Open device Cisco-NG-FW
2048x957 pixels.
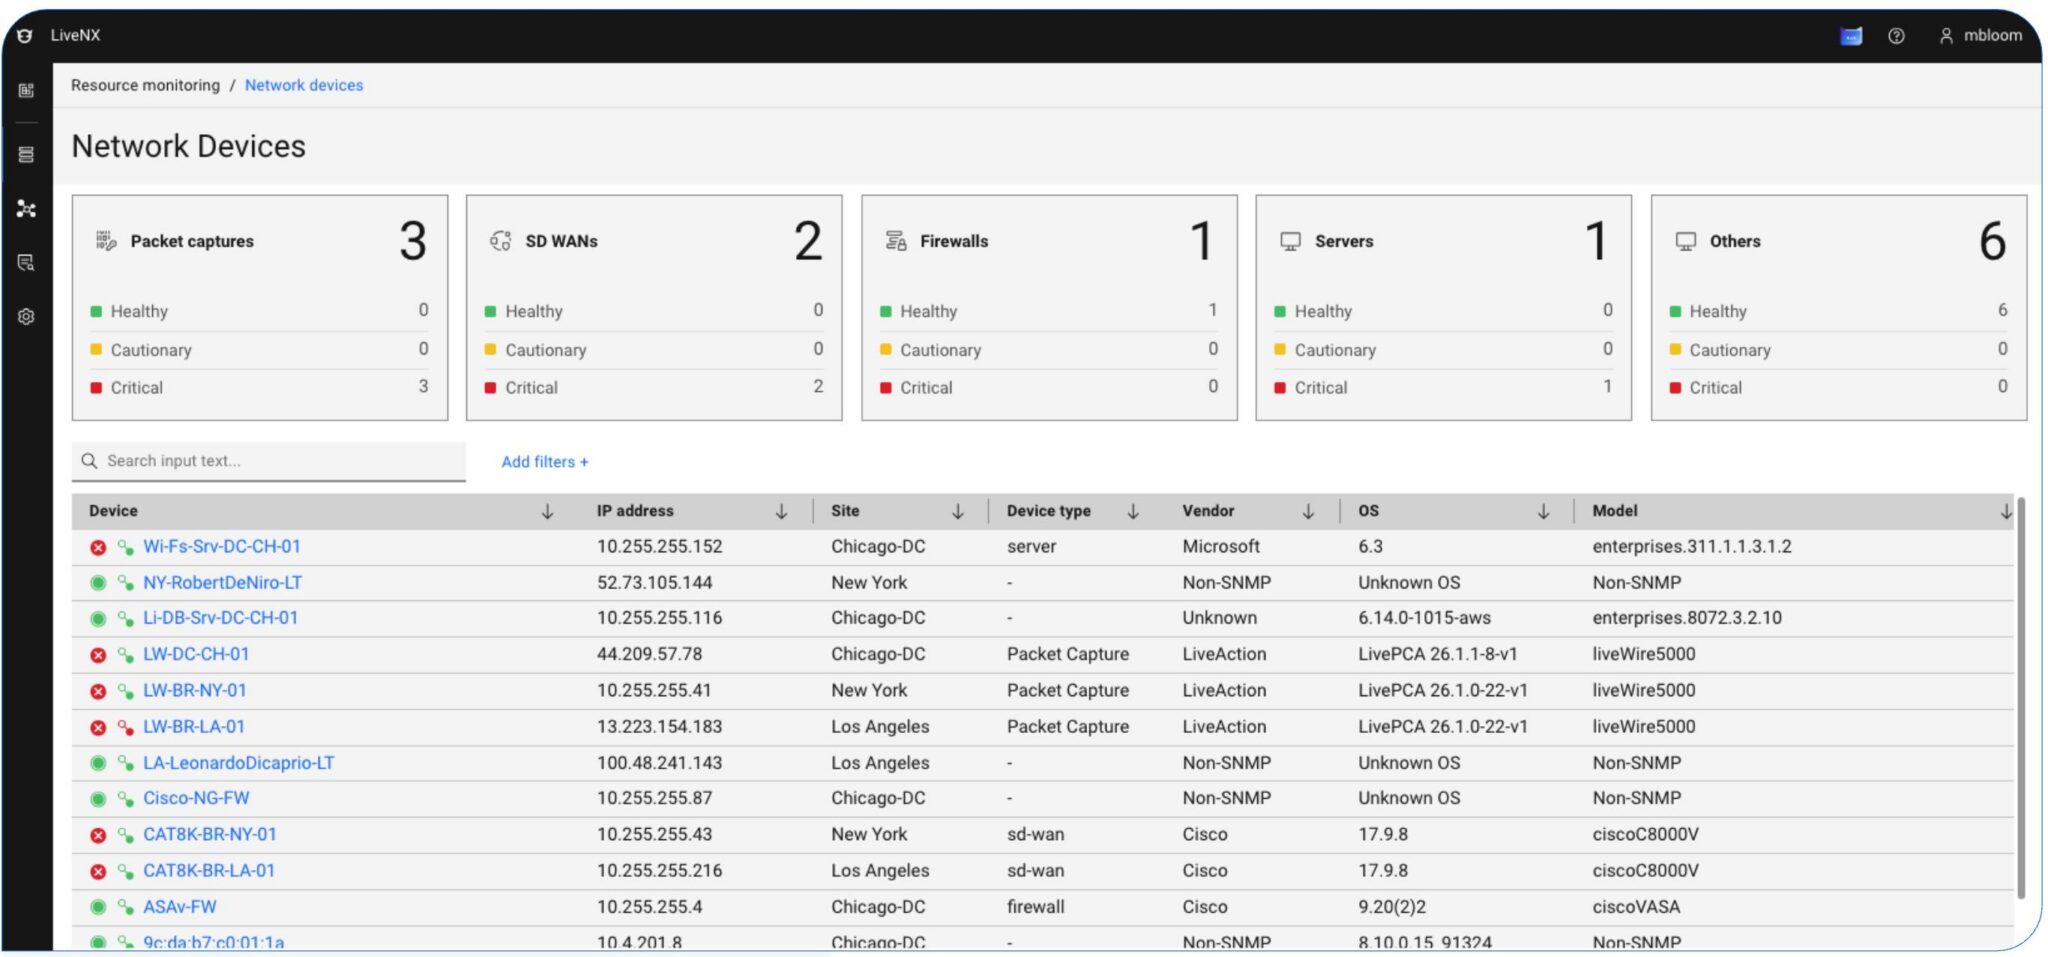[196, 798]
